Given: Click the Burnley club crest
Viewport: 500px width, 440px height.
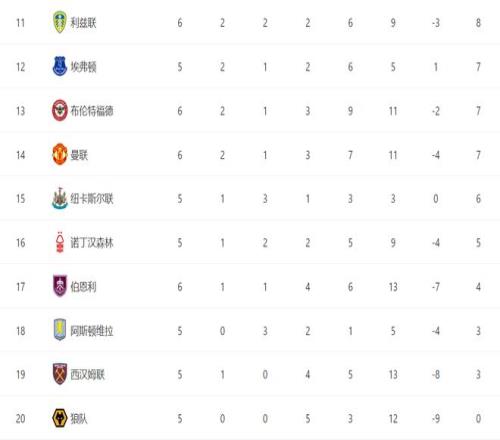Looking at the screenshot, I should [x=60, y=286].
